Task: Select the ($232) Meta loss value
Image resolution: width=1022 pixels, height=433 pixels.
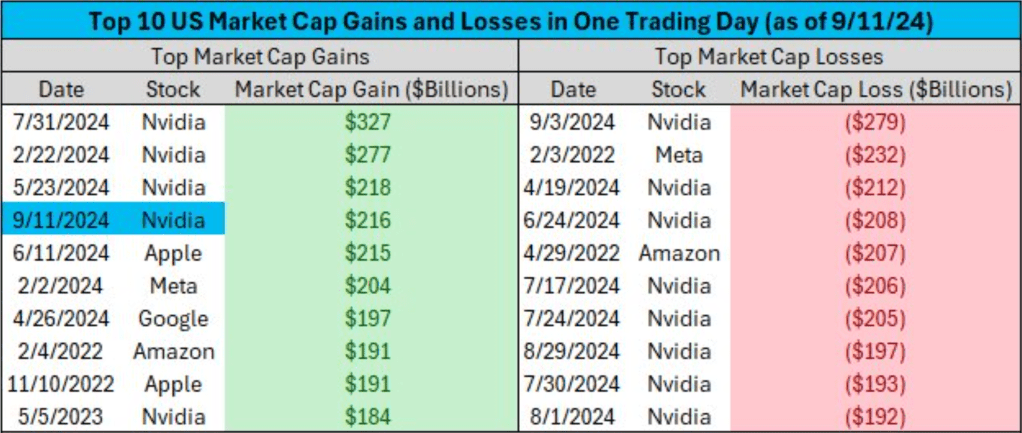Action: (875, 155)
